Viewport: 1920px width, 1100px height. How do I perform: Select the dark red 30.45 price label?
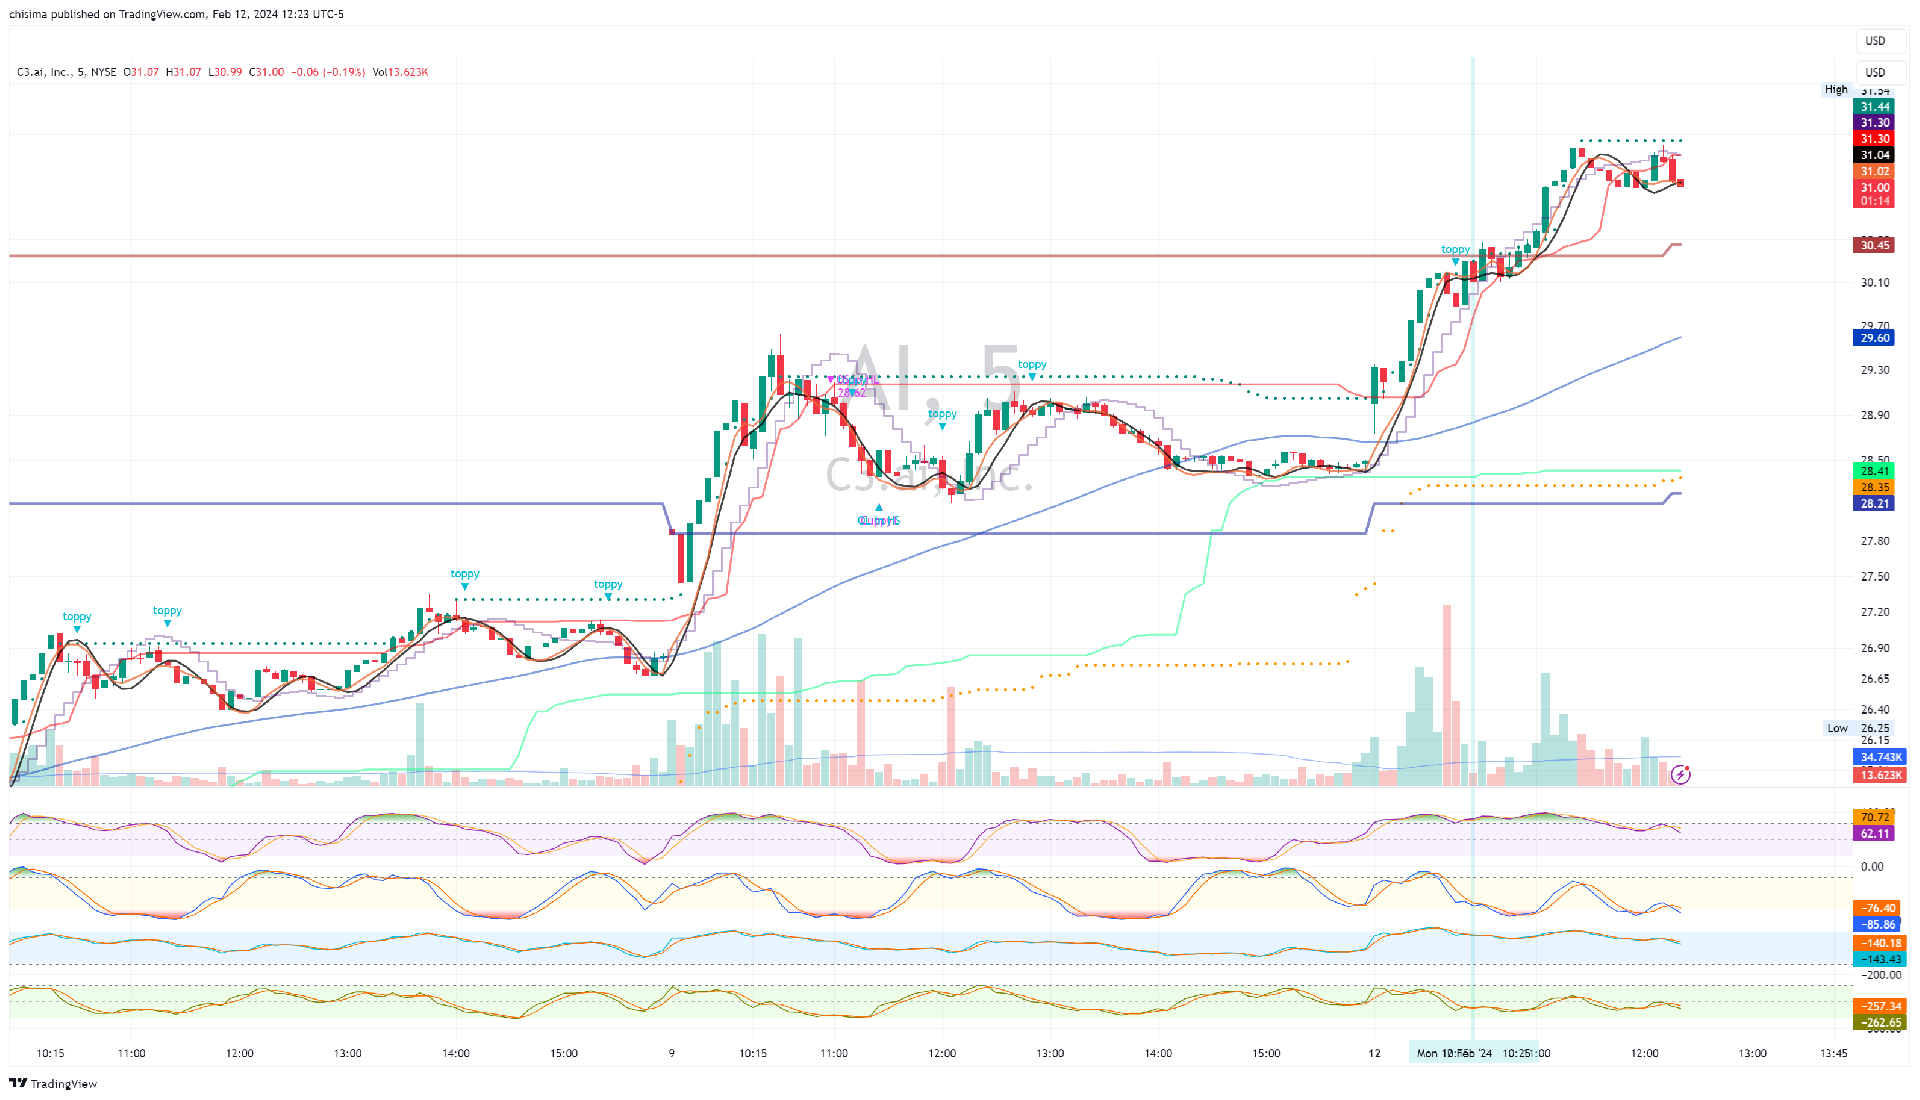1875,245
